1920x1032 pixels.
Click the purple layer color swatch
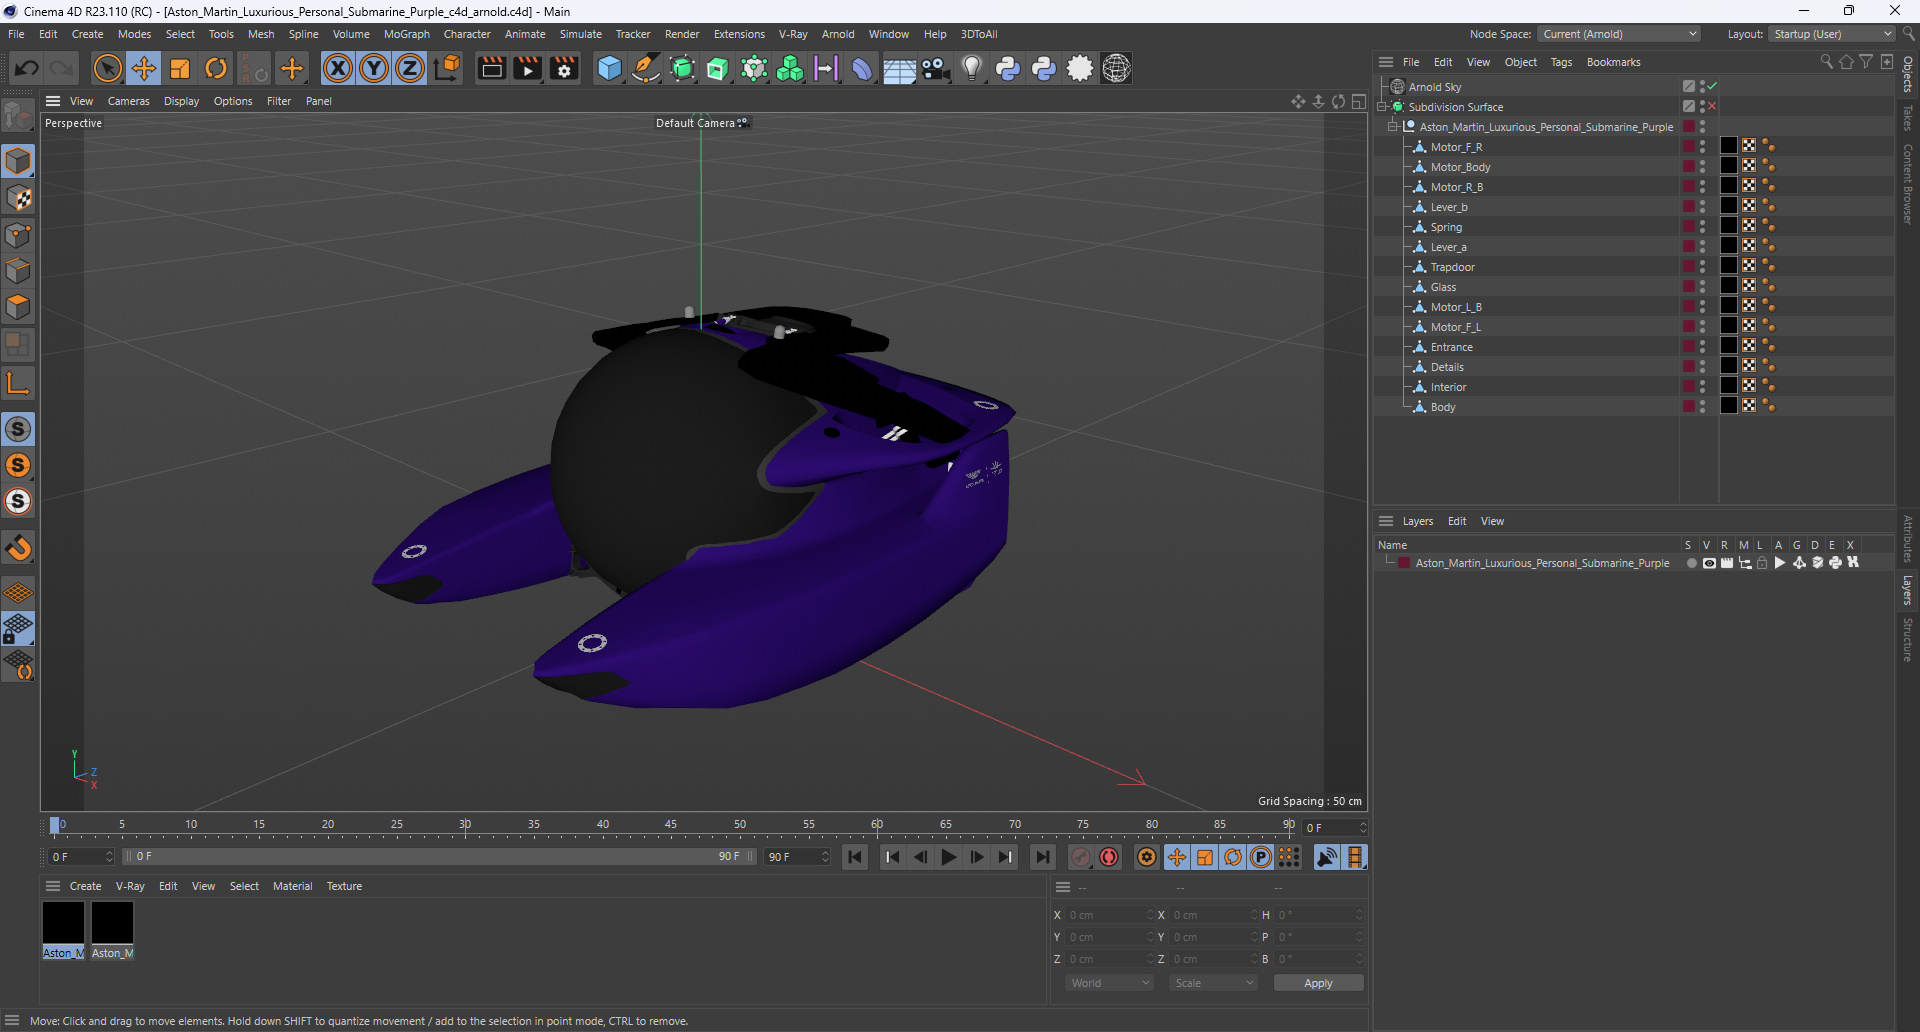coord(1404,563)
